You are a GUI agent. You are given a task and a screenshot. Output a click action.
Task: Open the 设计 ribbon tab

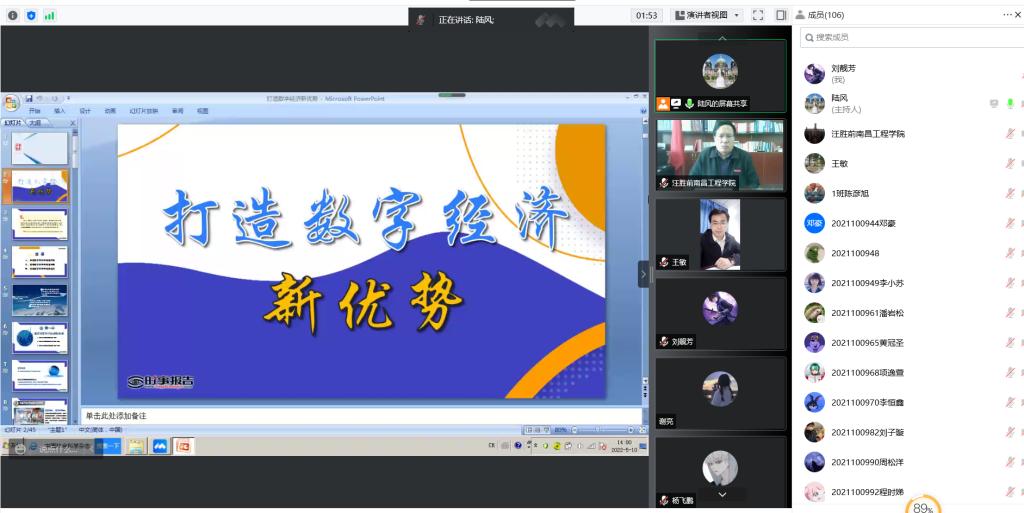pyautogui.click(x=85, y=111)
